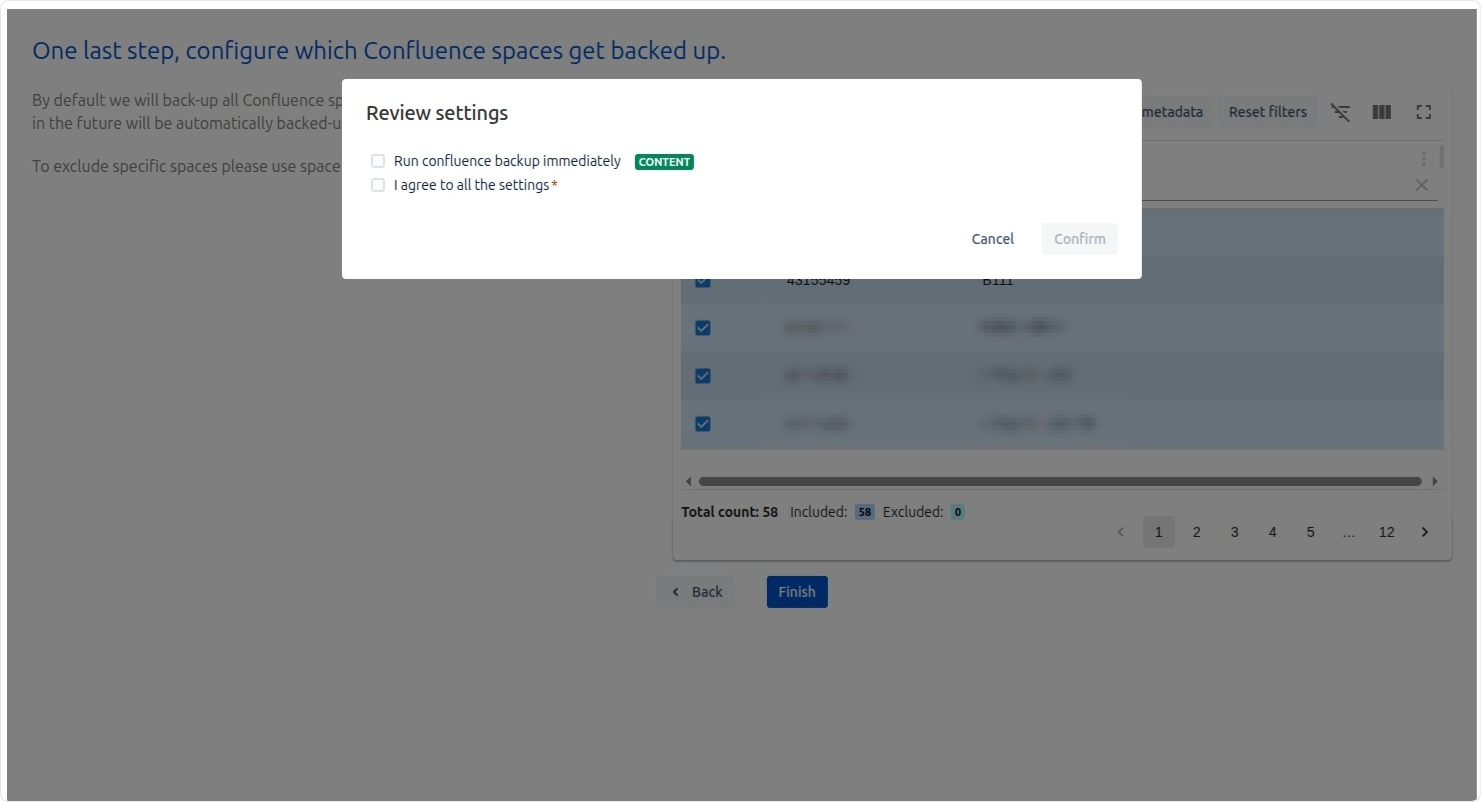
Task: Go to next page arrow
Action: coord(1424,532)
